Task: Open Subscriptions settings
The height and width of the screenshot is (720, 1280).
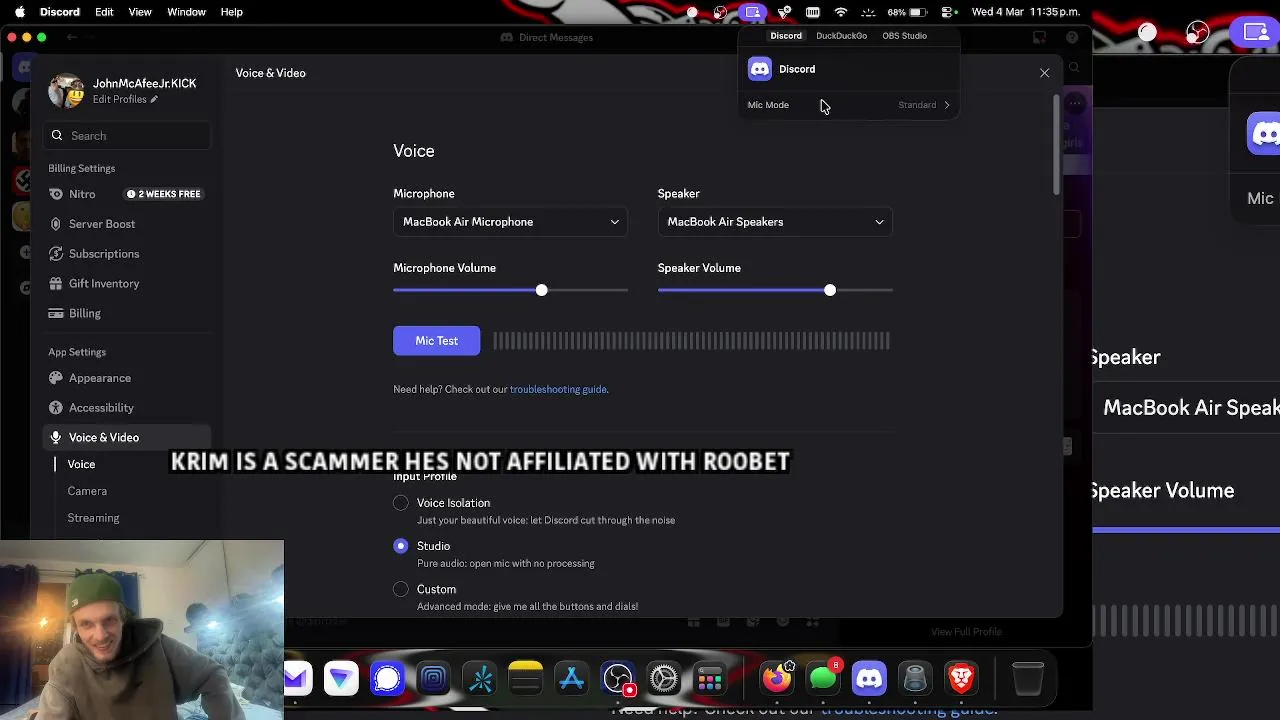Action: [127, 254]
